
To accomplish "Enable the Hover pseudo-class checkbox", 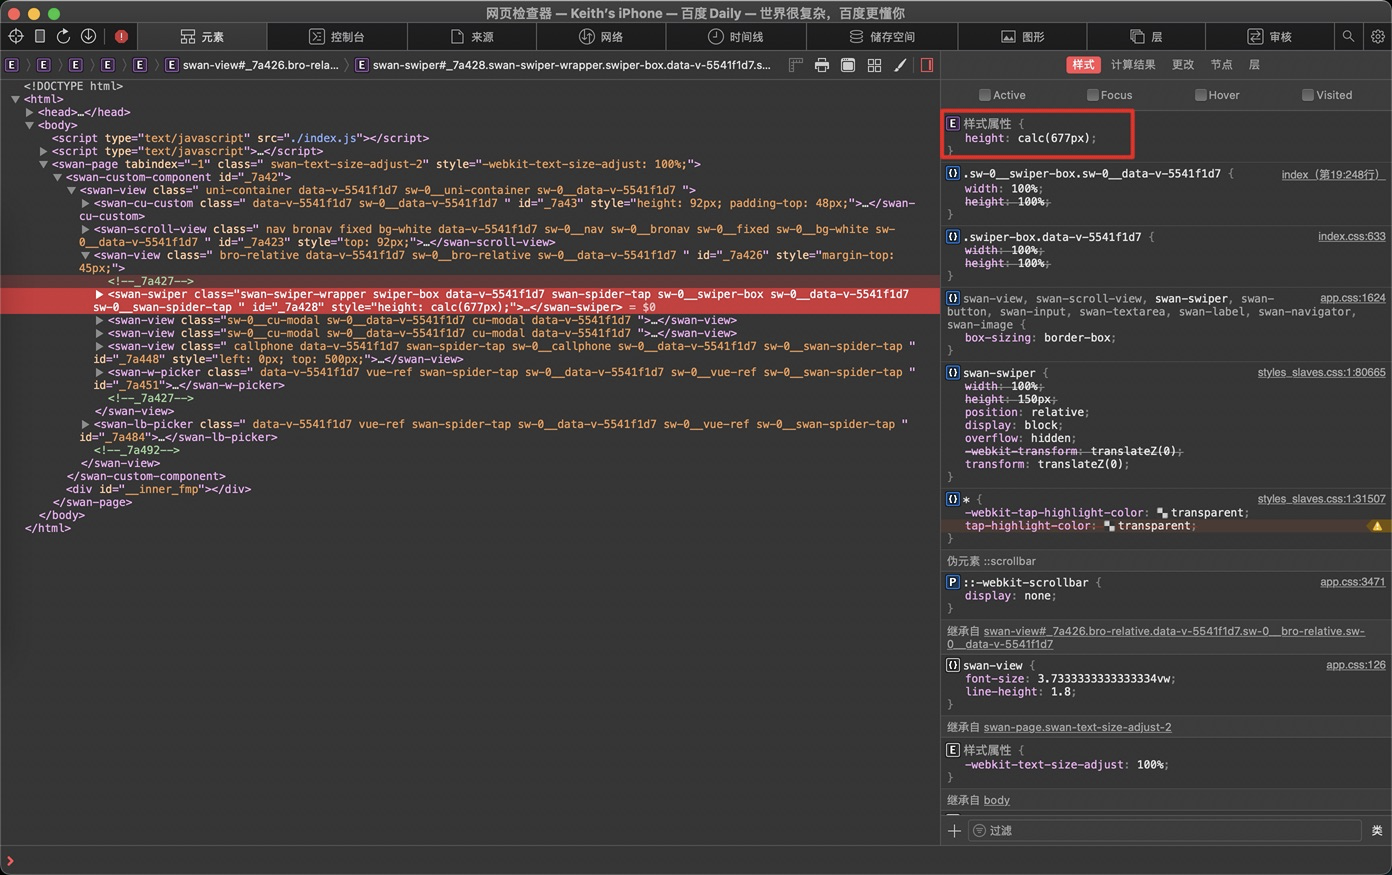I will tap(1201, 95).
